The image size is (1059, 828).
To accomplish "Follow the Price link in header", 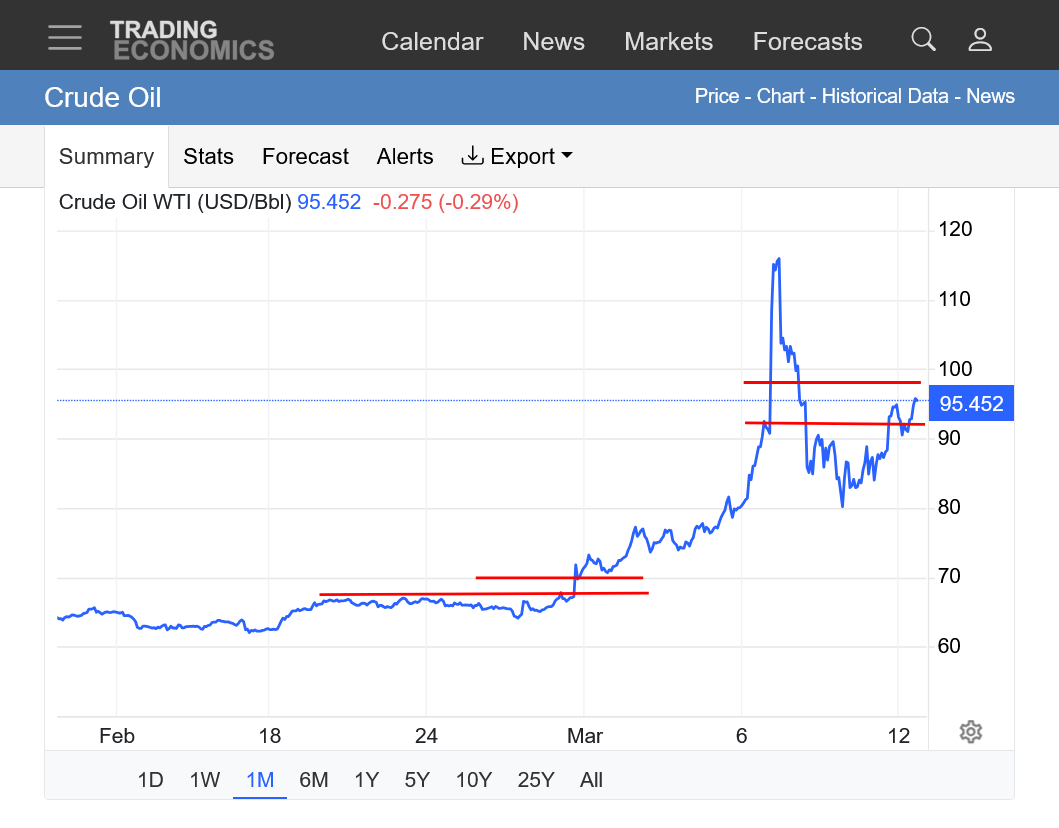I will click(716, 97).
